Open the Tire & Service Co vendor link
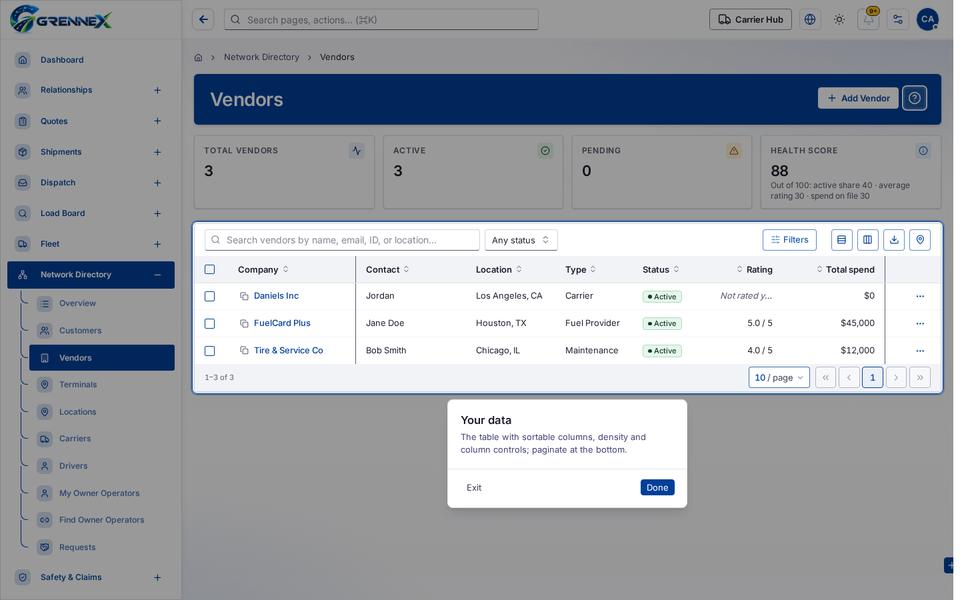Viewport: 960px width, 600px height. (x=288, y=351)
